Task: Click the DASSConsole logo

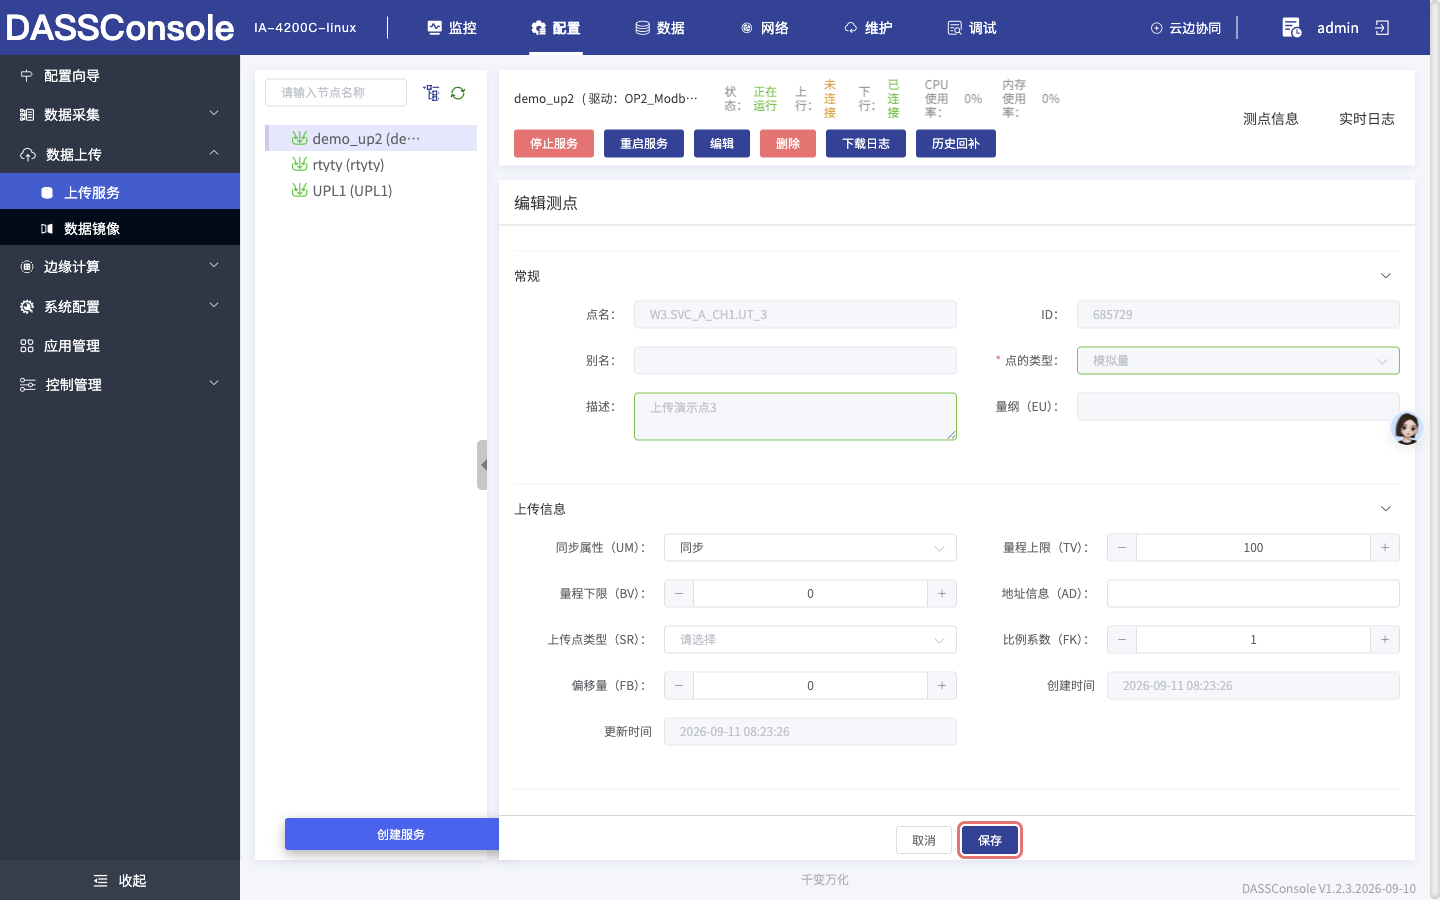Action: 120,27
